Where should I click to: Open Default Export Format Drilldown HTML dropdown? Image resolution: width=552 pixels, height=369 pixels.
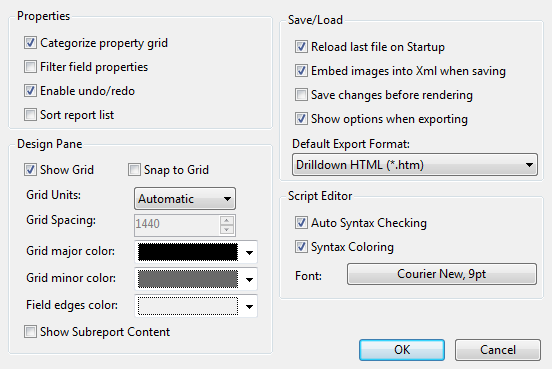[415, 164]
